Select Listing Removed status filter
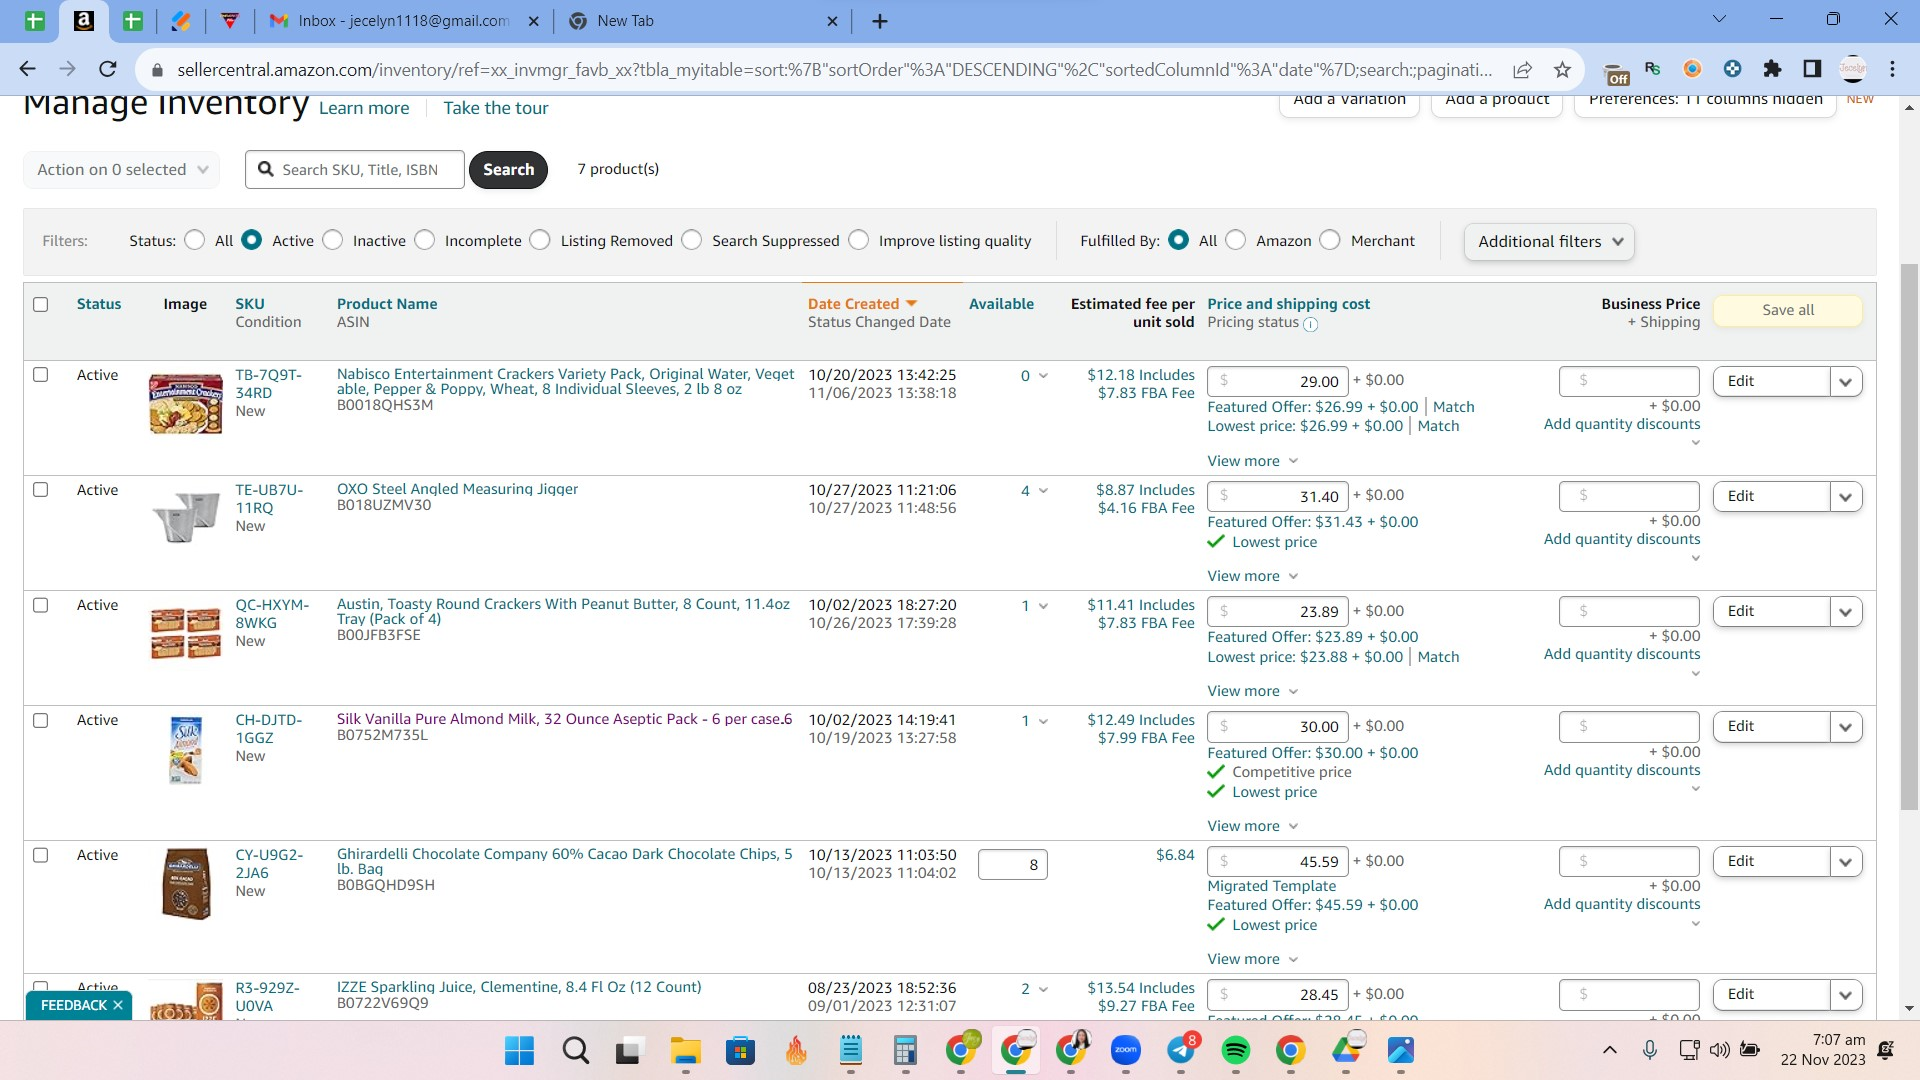1920x1080 pixels. coord(540,240)
